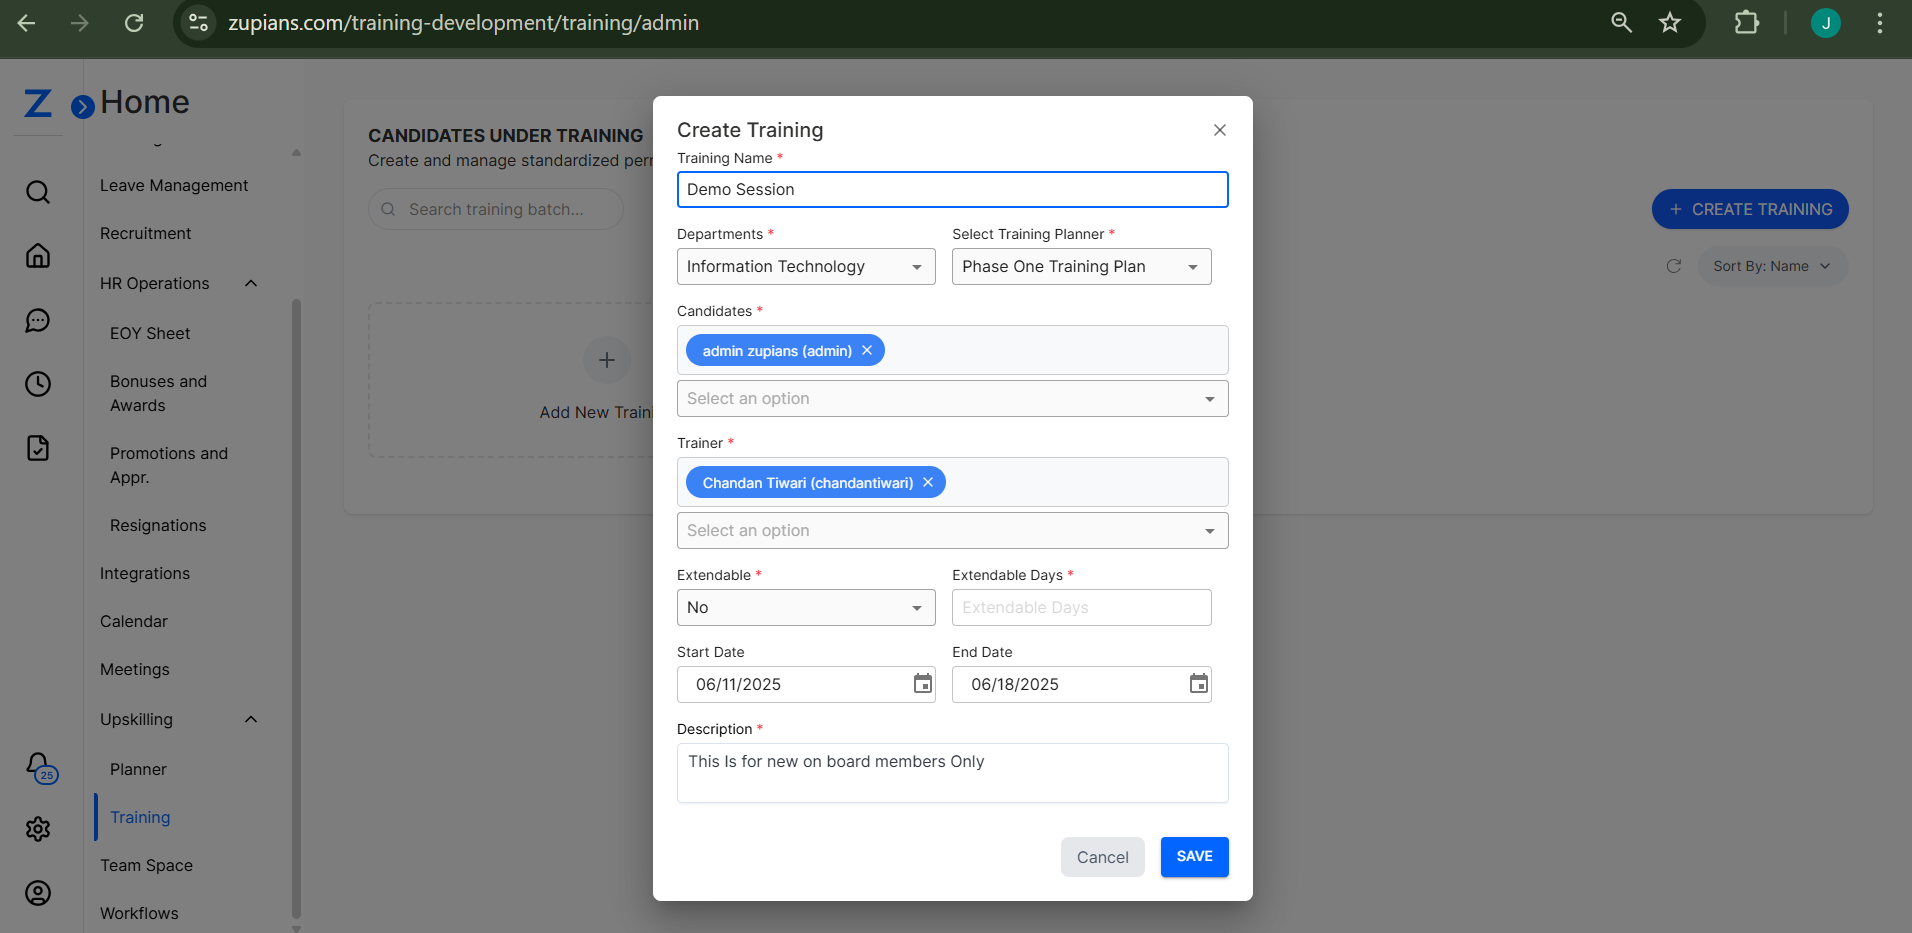Screen dimensions: 1912x933
Task: Cancel the Create Training dialog
Action: [1102, 857]
